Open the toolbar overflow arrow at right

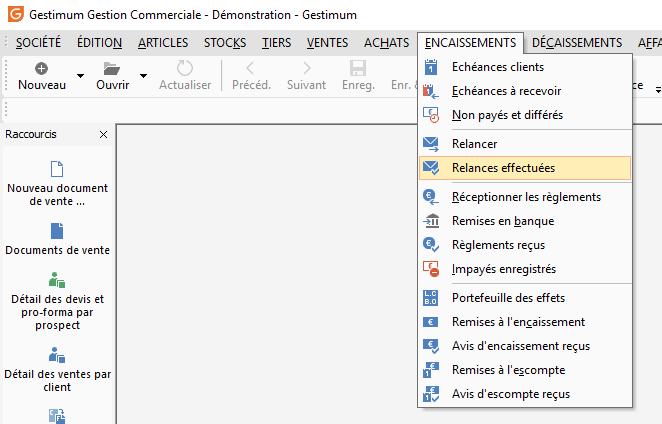coord(658,90)
